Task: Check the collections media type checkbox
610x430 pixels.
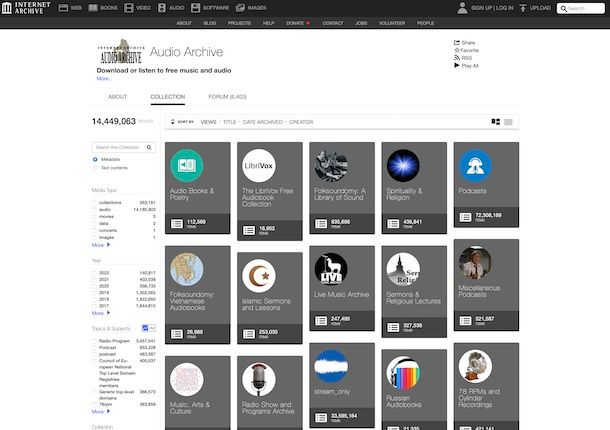Action: pyautogui.click(x=94, y=203)
